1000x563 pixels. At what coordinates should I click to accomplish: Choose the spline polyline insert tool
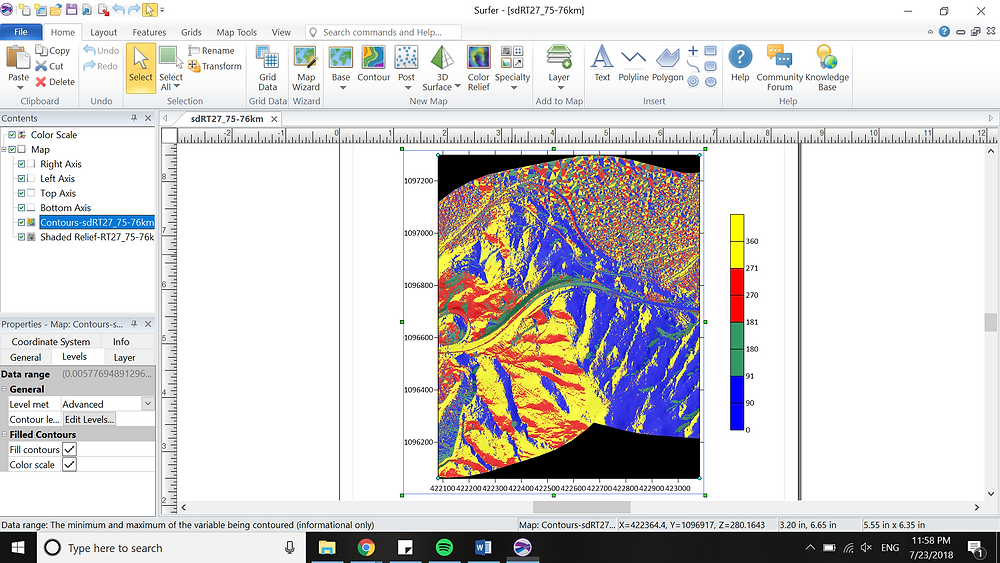[x=693, y=66]
